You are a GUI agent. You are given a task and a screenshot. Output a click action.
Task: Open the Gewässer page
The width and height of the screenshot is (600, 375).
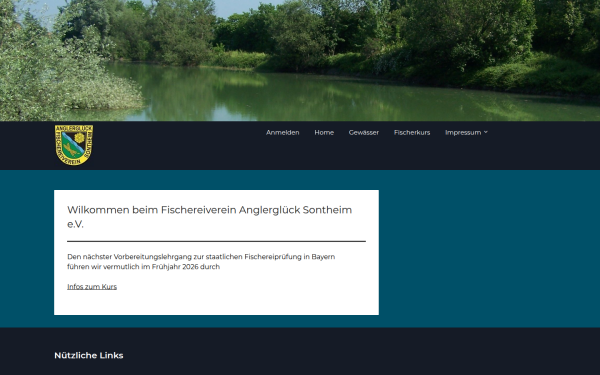(364, 132)
